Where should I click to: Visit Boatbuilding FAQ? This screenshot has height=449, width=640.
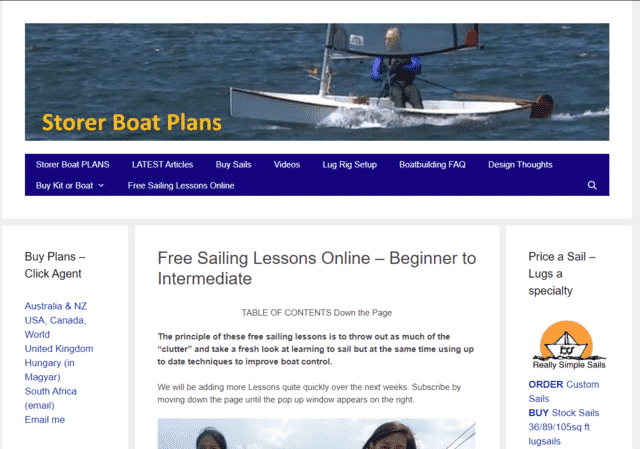[x=432, y=164]
